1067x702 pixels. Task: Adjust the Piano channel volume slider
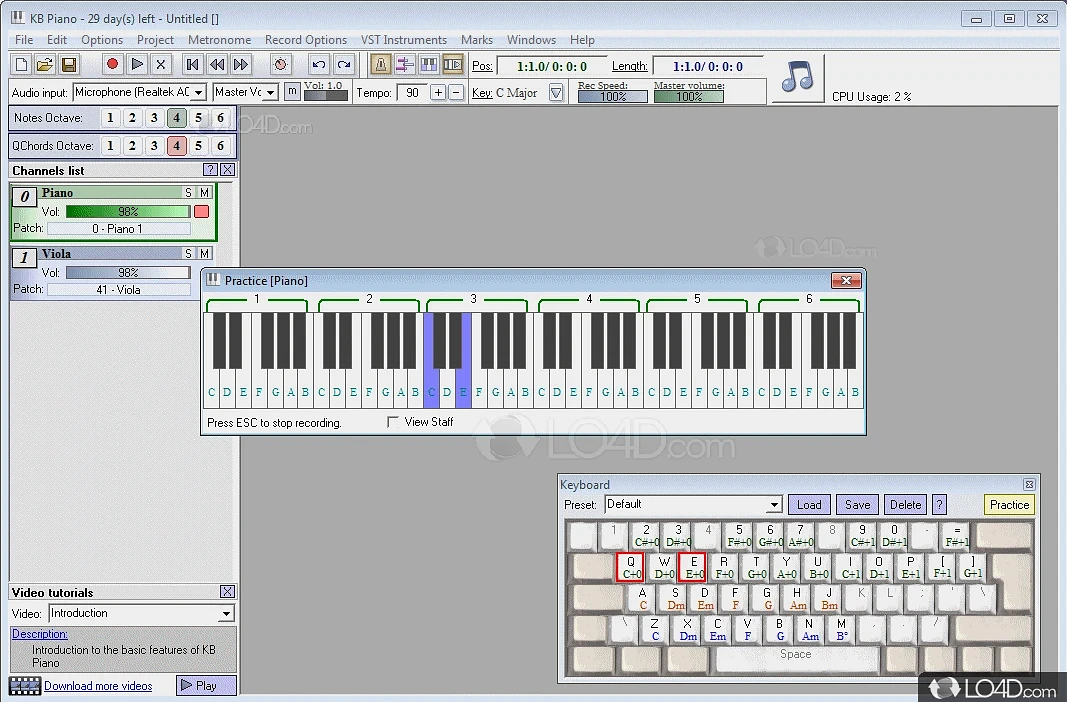point(127,212)
